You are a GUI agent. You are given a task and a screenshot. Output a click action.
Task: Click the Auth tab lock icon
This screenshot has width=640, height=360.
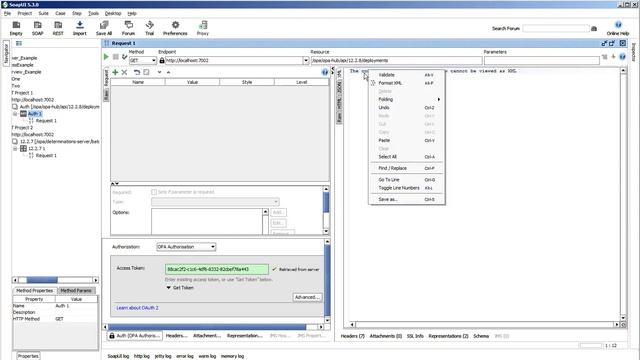pyautogui.click(x=112, y=336)
